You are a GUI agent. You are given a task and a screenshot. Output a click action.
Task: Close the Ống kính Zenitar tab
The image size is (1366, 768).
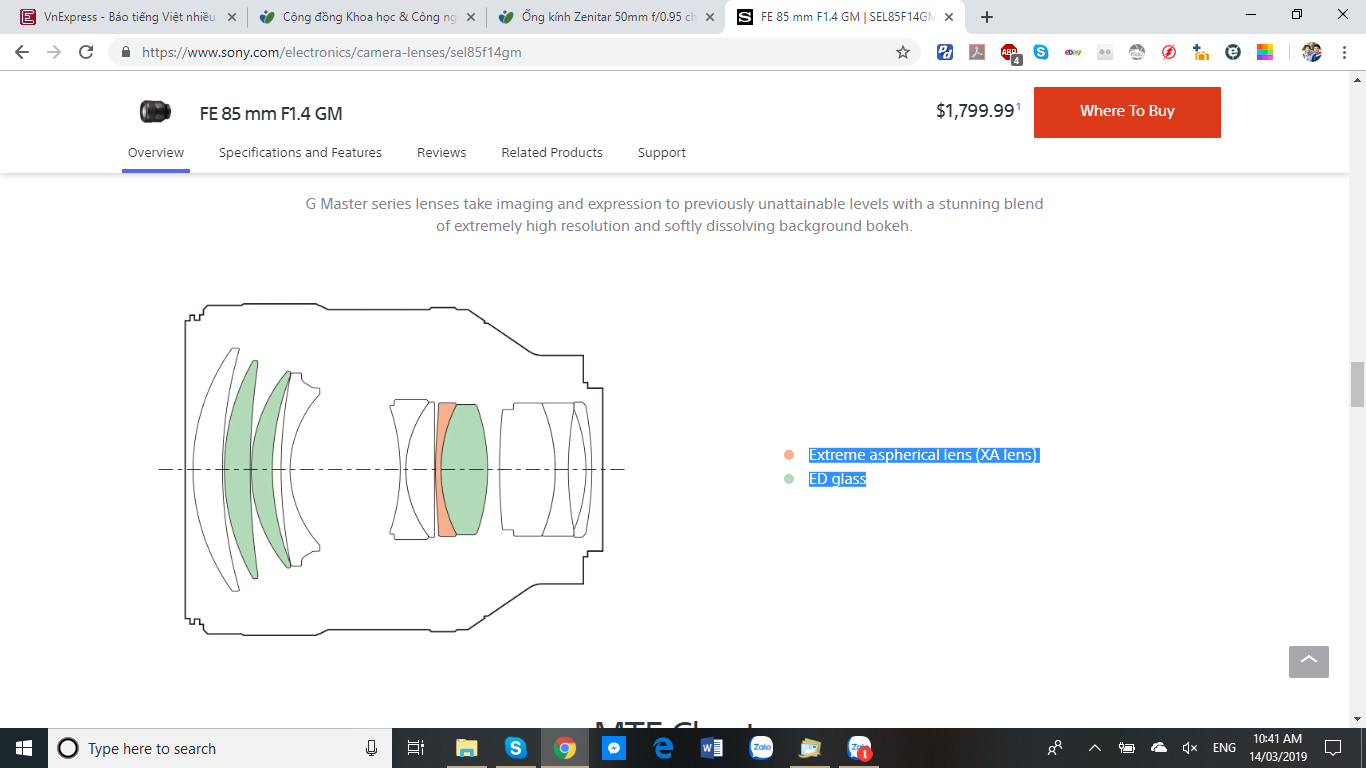[x=709, y=17]
